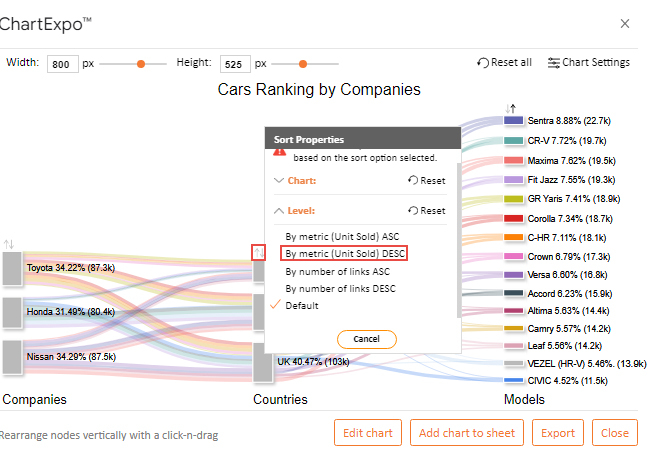Image resolution: width=648 pixels, height=464 pixels.
Task: Click the Sort Properties panel scrollbar
Action: click(459, 240)
